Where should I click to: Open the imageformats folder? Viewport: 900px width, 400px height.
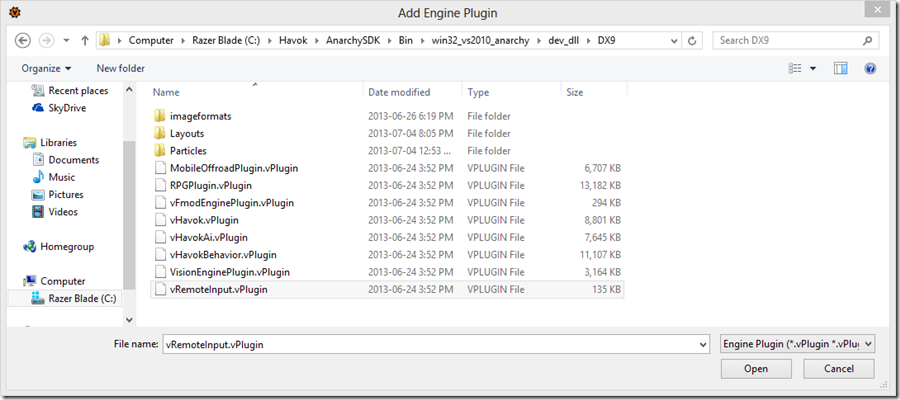pos(200,116)
